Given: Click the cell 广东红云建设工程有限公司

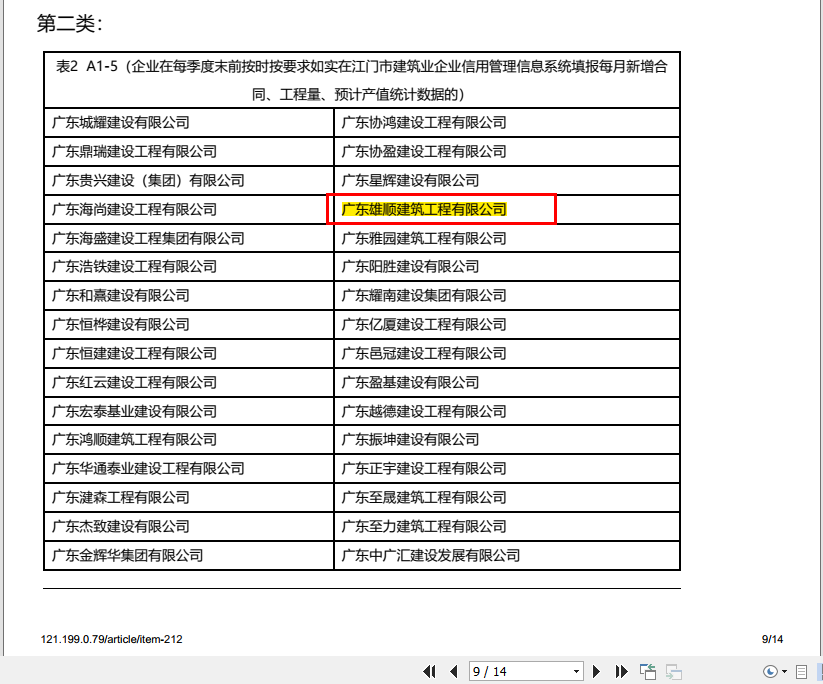Looking at the screenshot, I should pyautogui.click(x=189, y=382).
